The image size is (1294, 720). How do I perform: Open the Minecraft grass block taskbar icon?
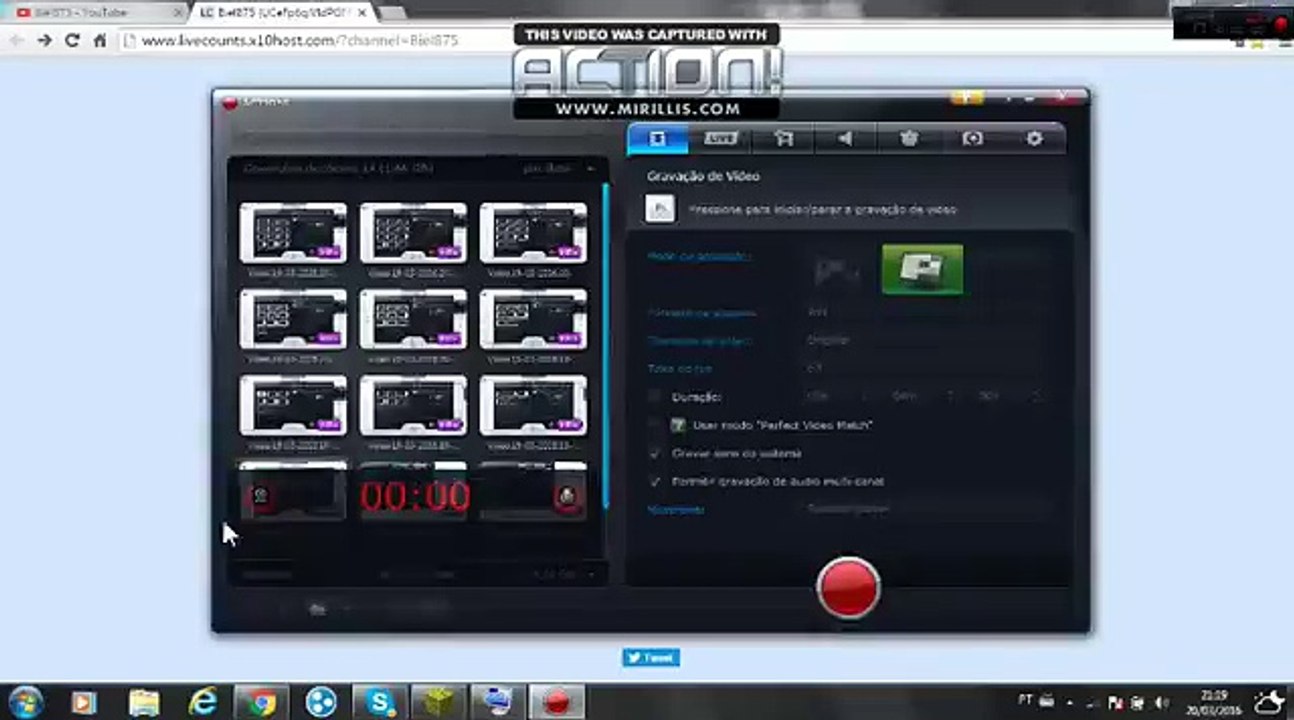[439, 702]
